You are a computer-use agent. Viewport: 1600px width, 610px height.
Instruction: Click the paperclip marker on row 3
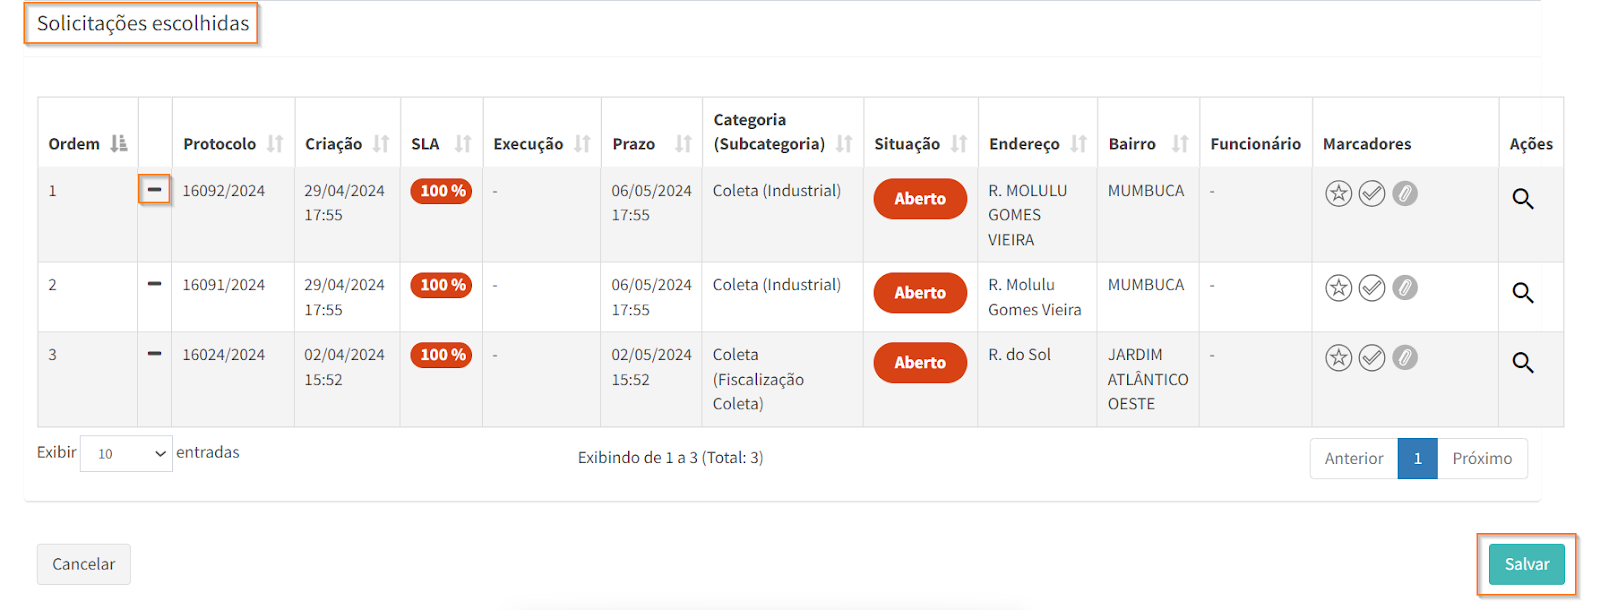tap(1405, 358)
